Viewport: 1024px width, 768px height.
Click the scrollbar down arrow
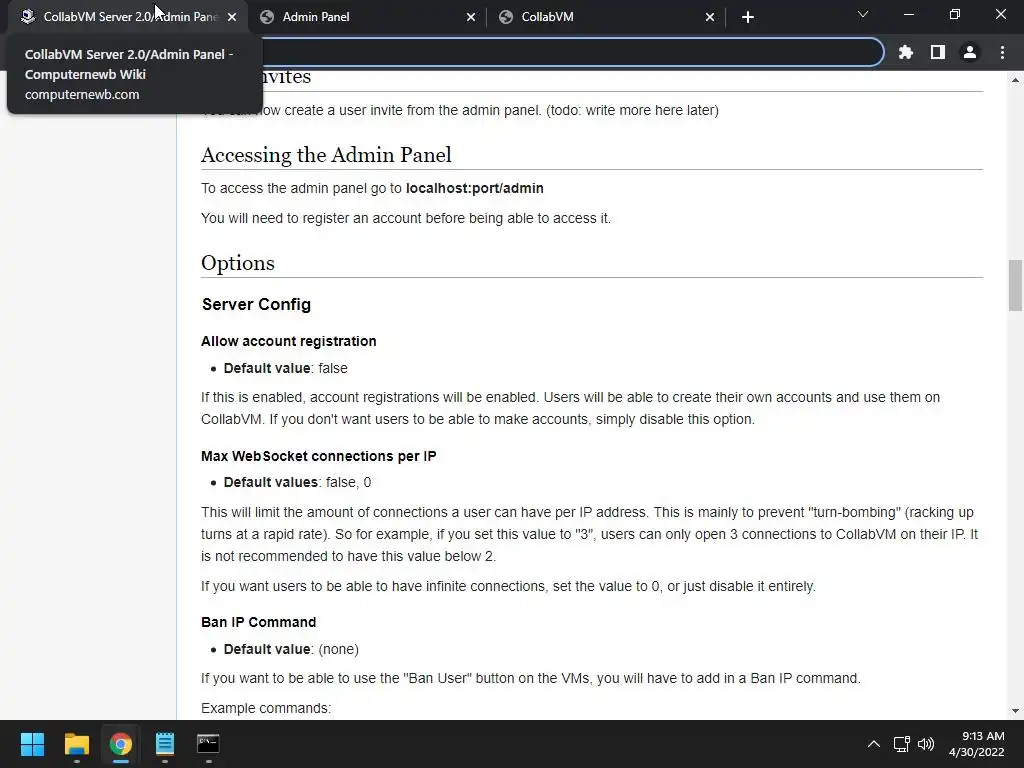click(1015, 711)
